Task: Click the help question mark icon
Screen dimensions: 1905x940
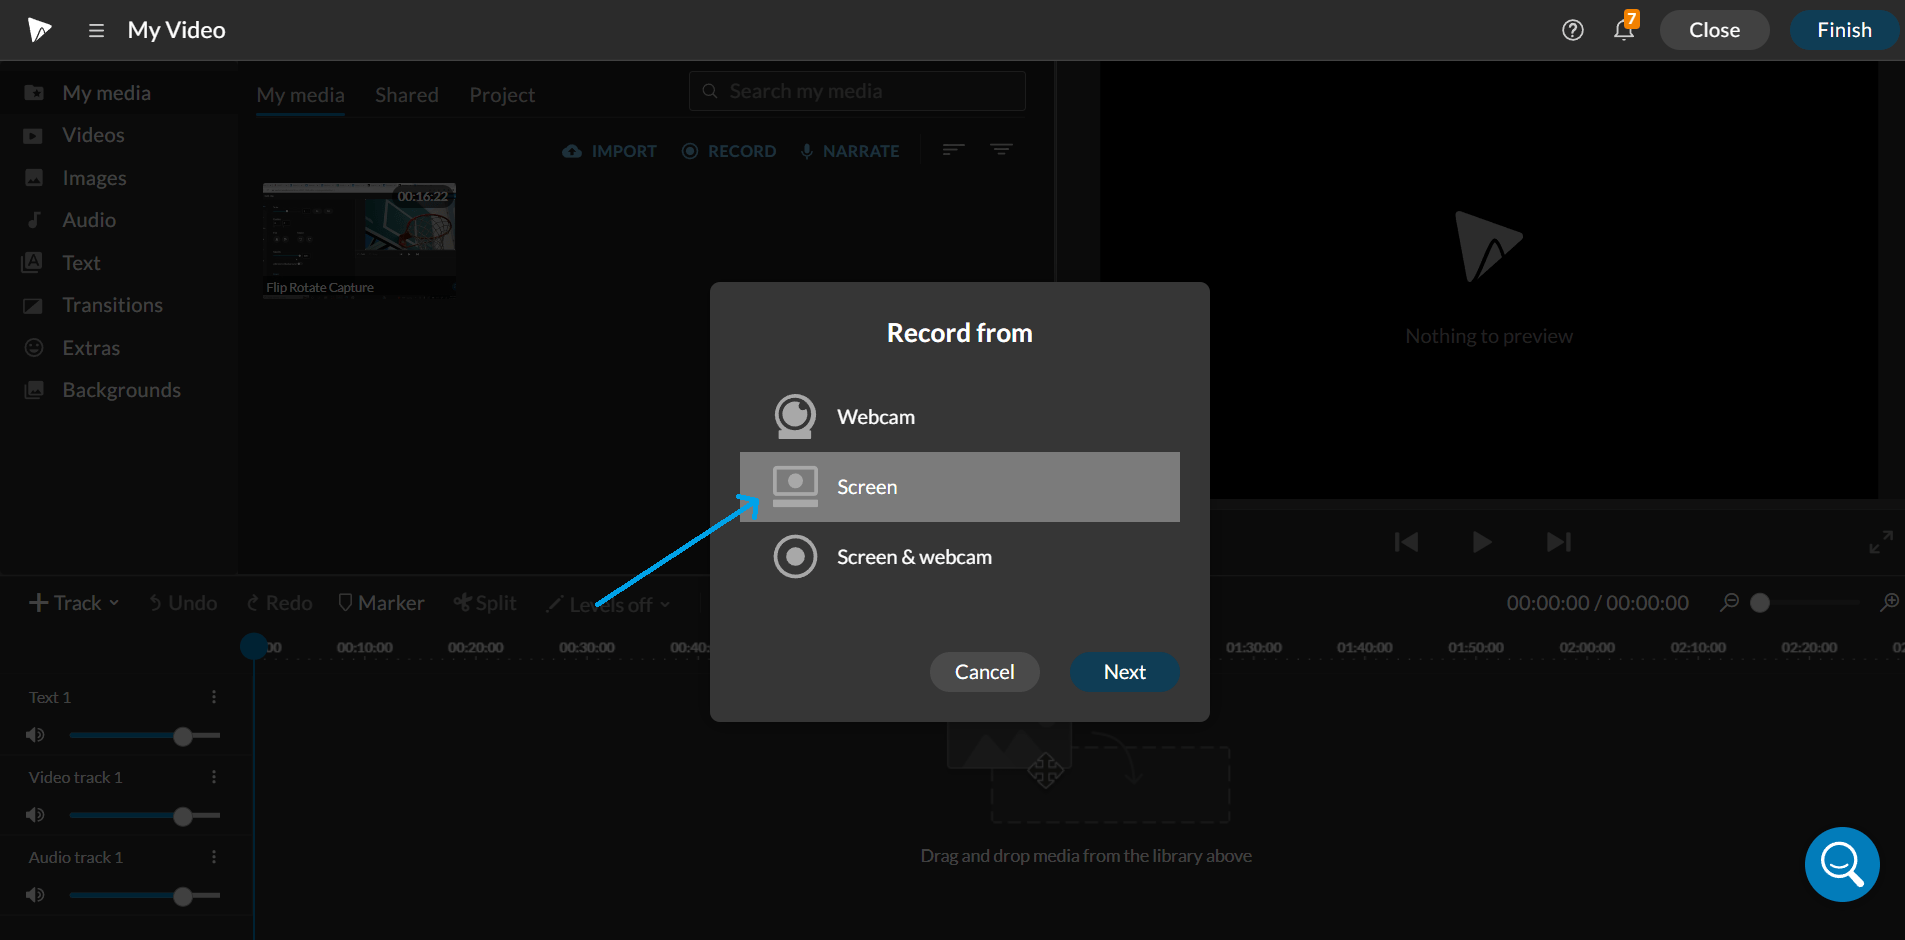Action: (1572, 30)
